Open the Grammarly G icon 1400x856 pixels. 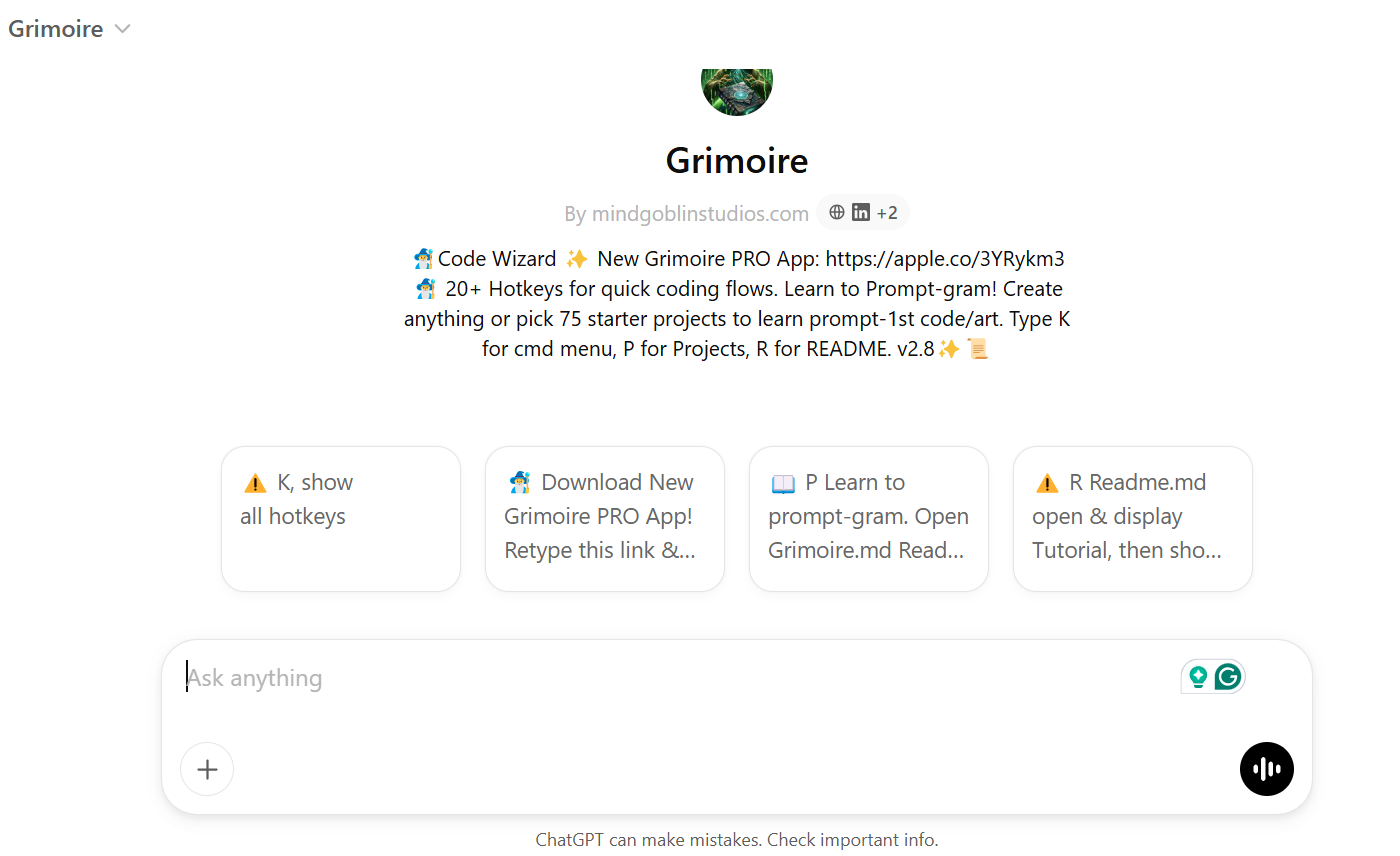(x=1228, y=677)
